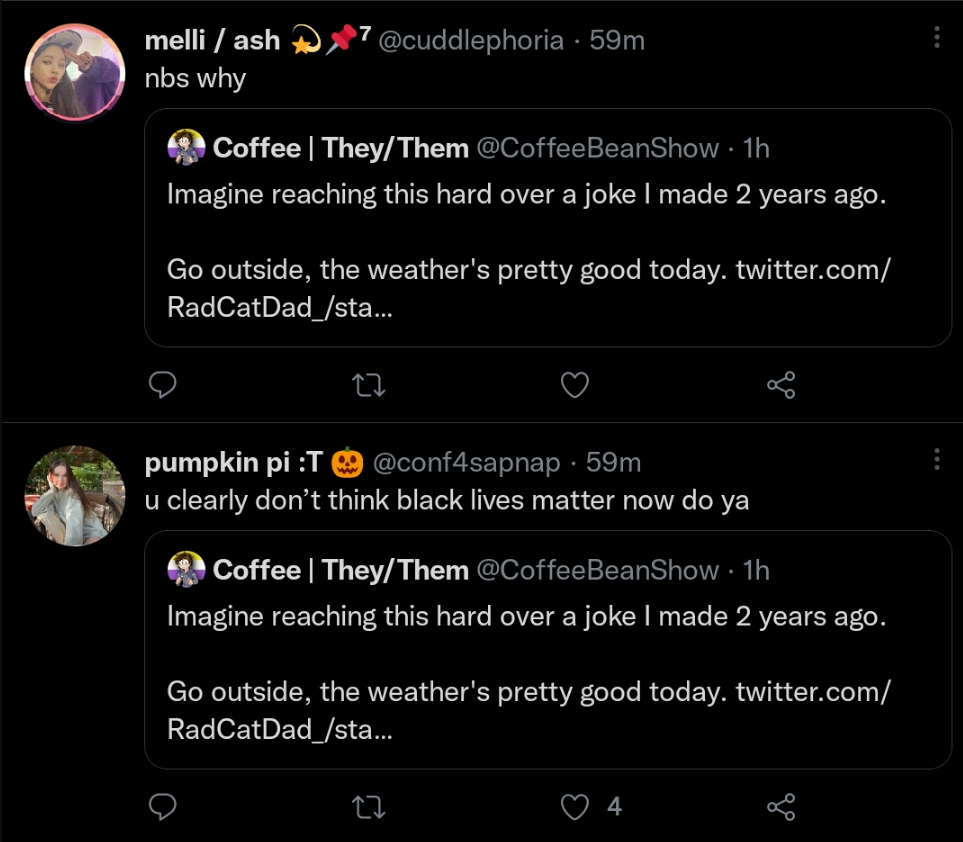Open pumpkin pi's profile picture
This screenshot has height=842, width=963.
pyautogui.click(x=75, y=496)
